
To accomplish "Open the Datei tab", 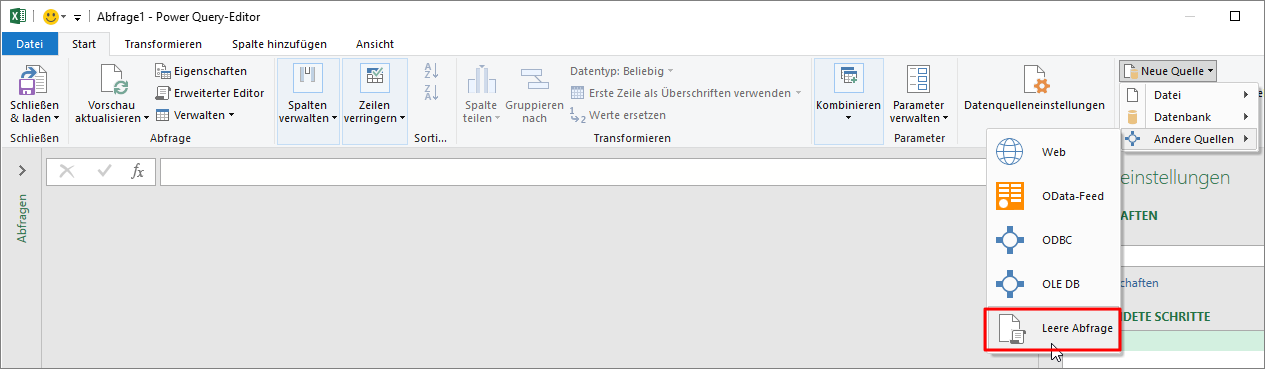I will click(30, 44).
